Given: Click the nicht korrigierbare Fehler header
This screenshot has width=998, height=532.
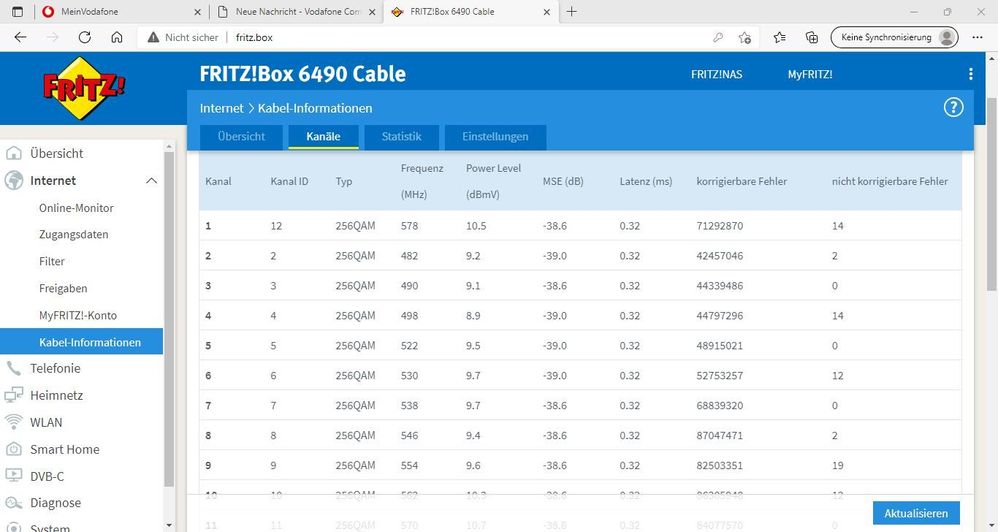Looking at the screenshot, I should pos(890,181).
